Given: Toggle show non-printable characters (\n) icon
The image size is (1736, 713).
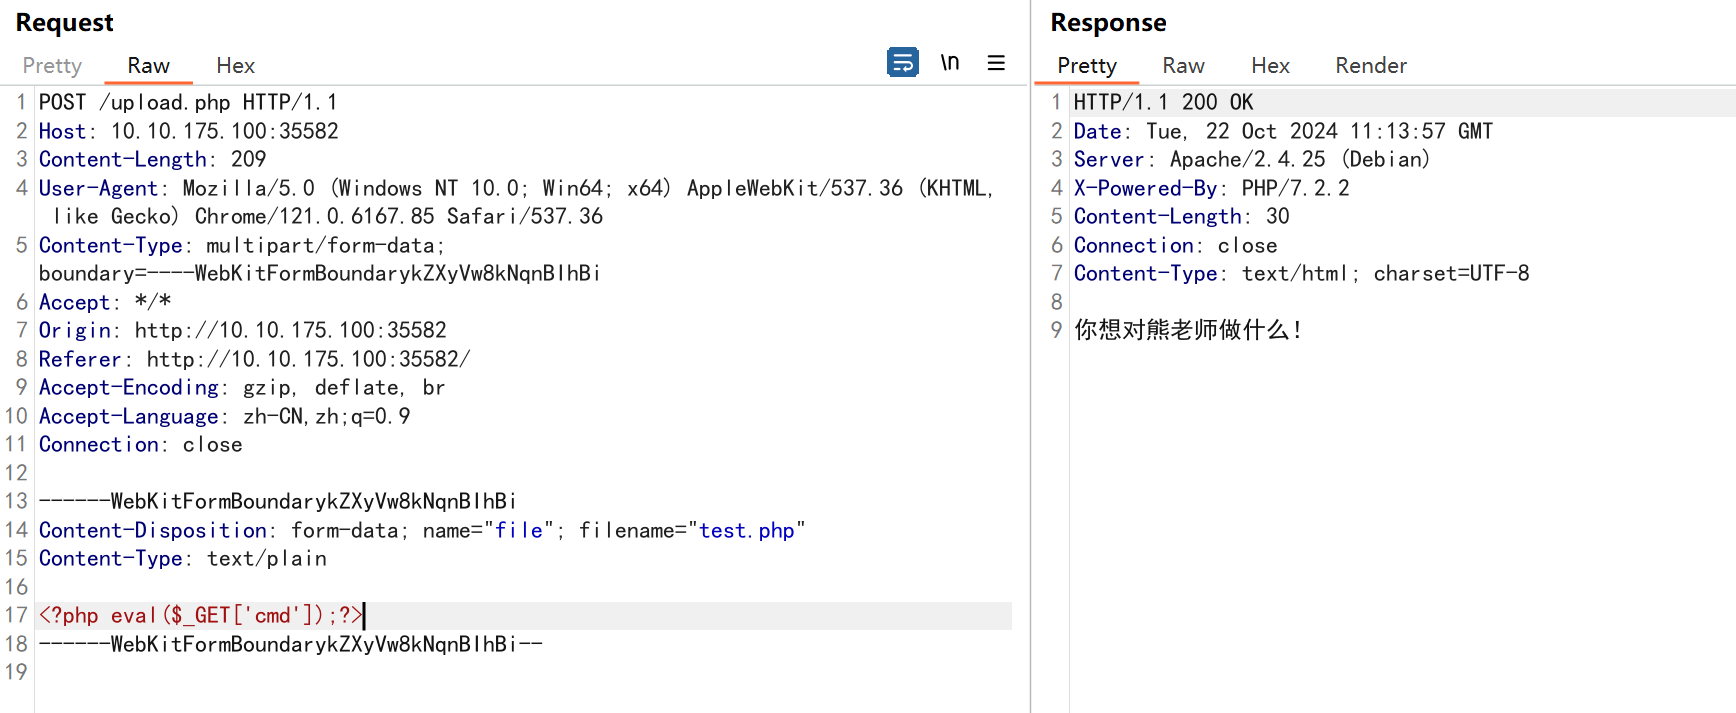Looking at the screenshot, I should click(950, 62).
